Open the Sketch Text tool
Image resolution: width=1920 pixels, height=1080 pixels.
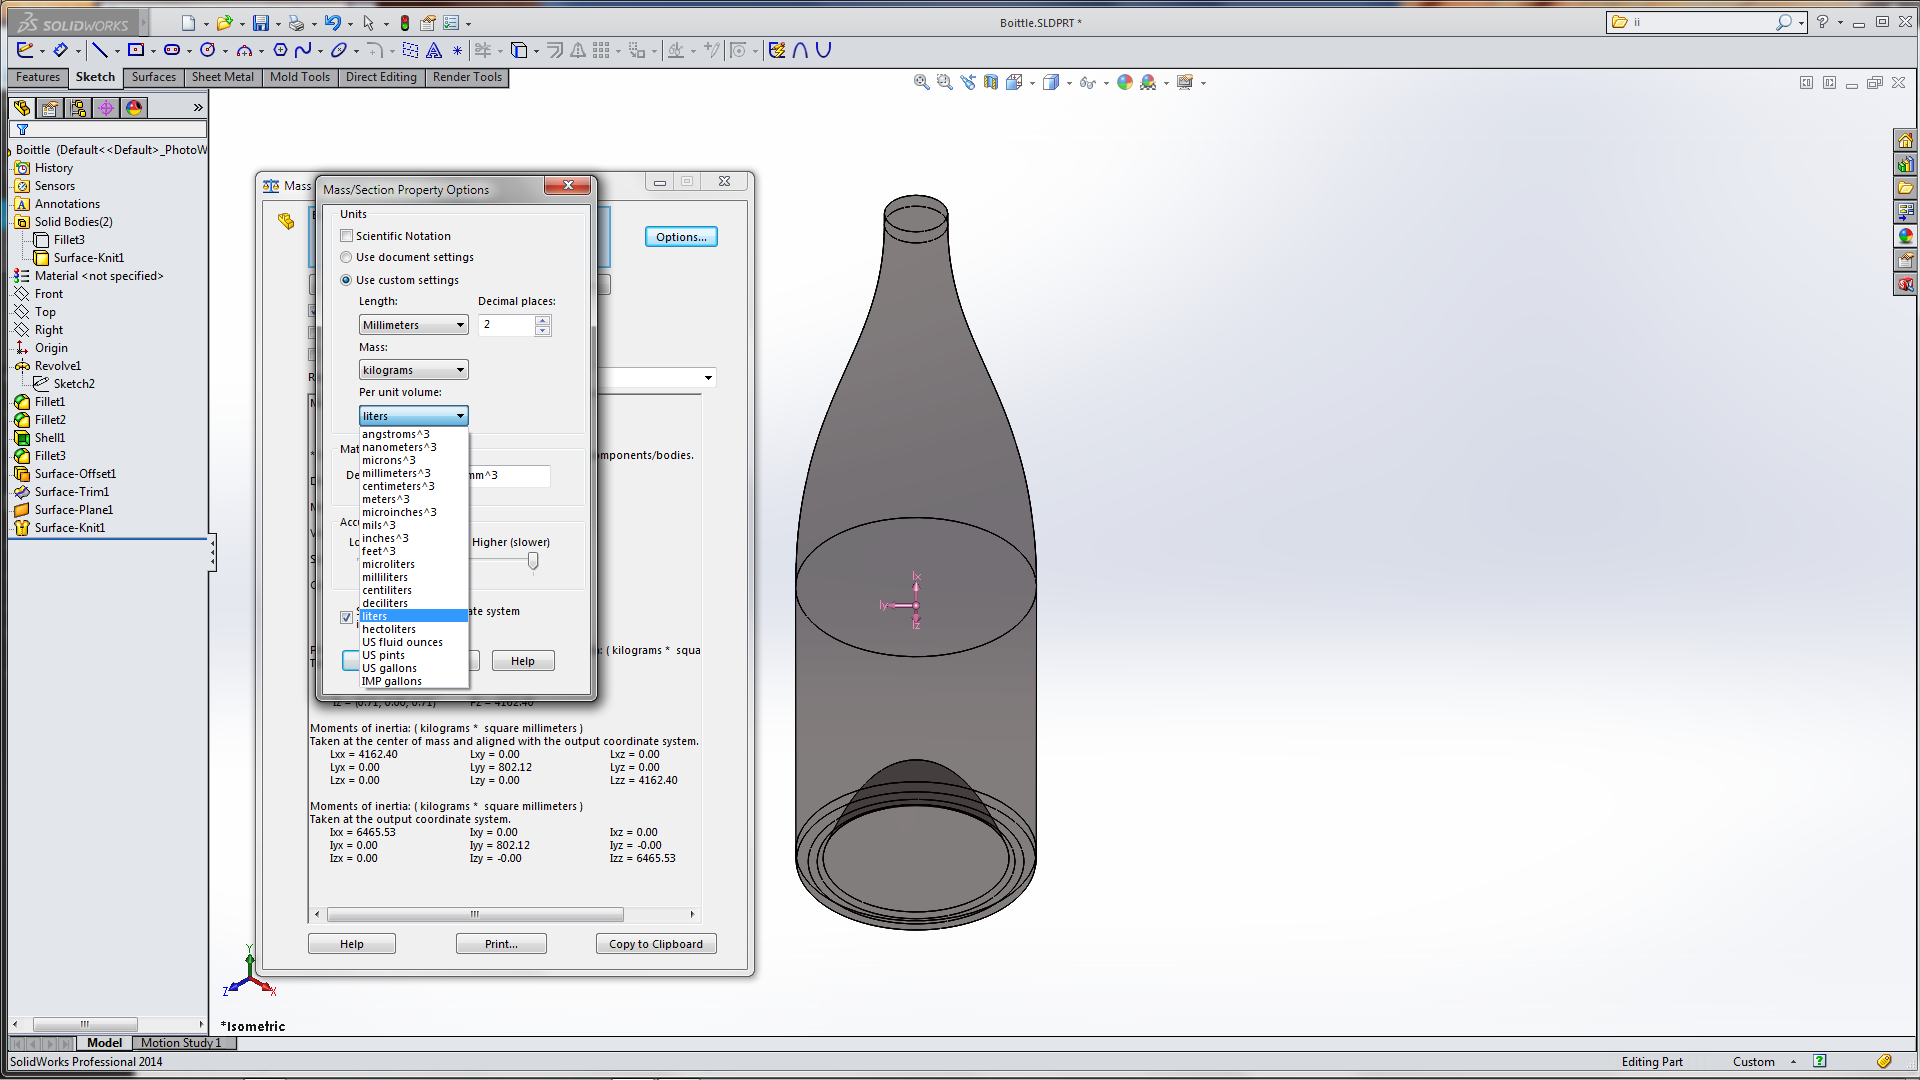click(434, 50)
